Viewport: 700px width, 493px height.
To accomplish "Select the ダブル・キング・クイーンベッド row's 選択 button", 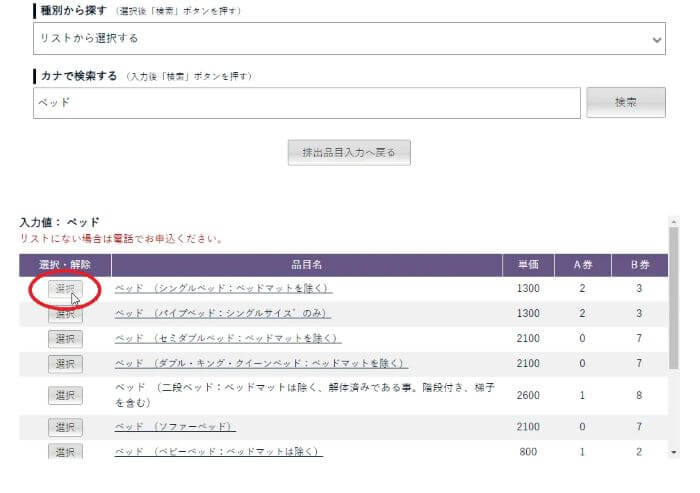I will tap(65, 364).
